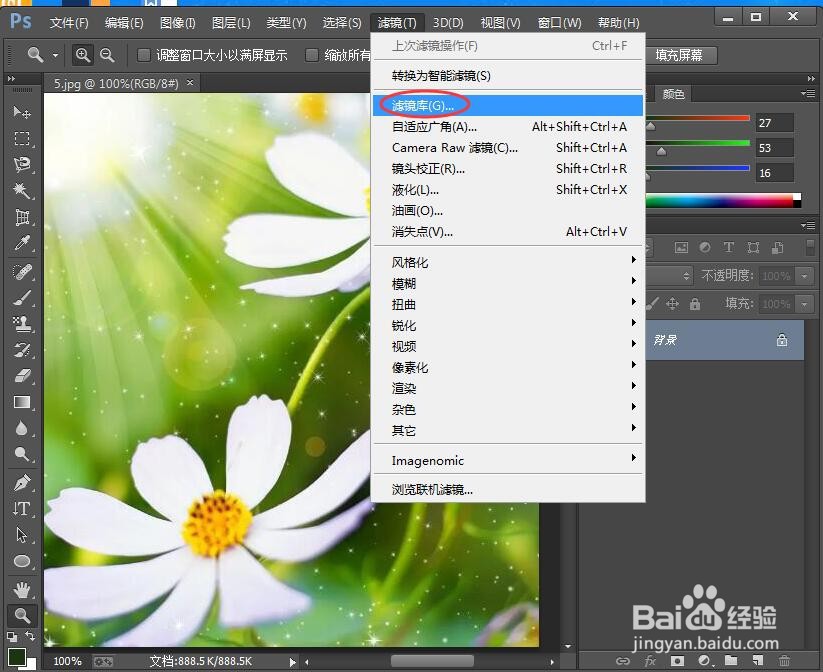This screenshot has width=823, height=672.
Task: Expand the 渲染 submenu
Action: 508,388
